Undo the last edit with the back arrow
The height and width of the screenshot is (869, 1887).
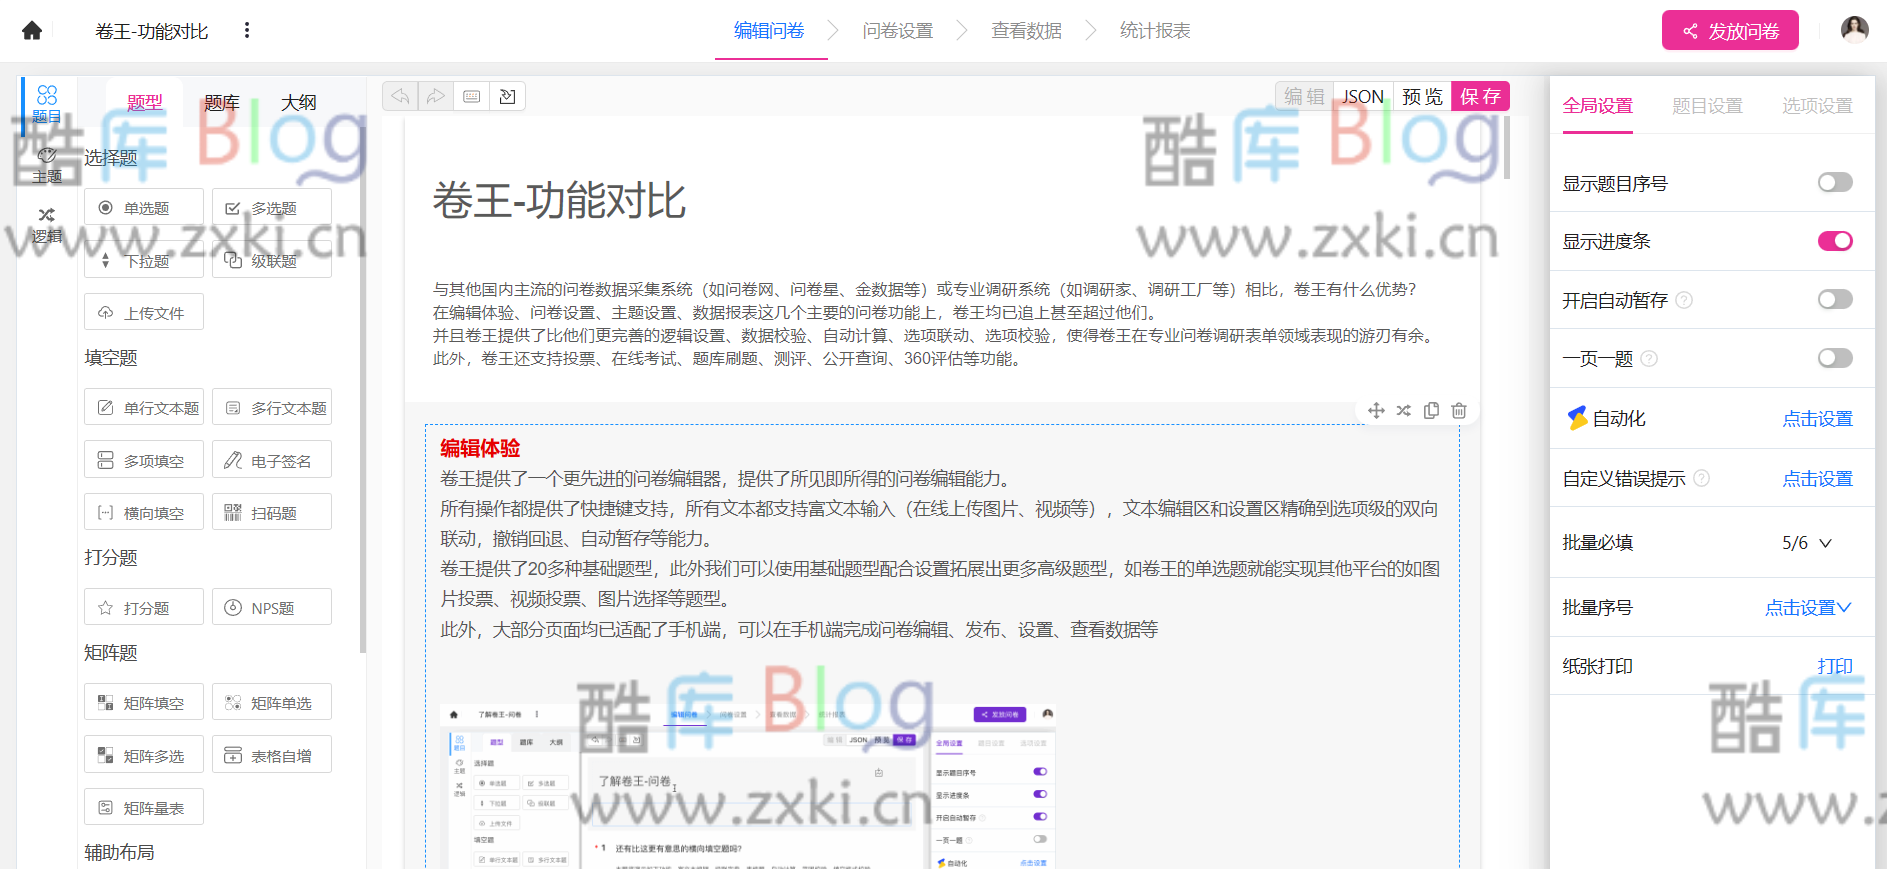point(400,96)
